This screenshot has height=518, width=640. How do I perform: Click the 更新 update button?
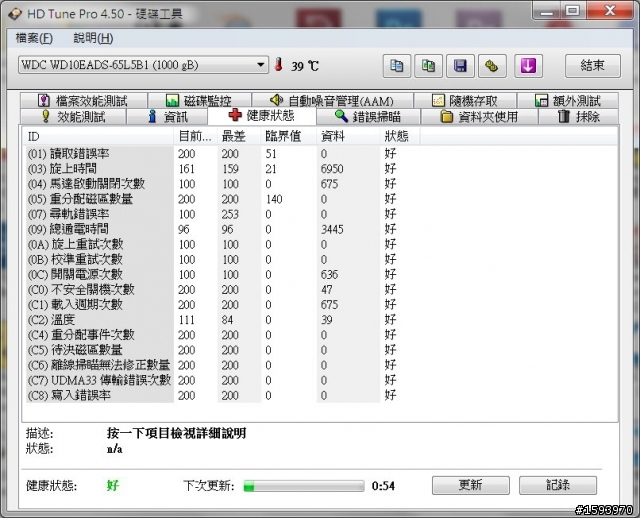tap(471, 485)
